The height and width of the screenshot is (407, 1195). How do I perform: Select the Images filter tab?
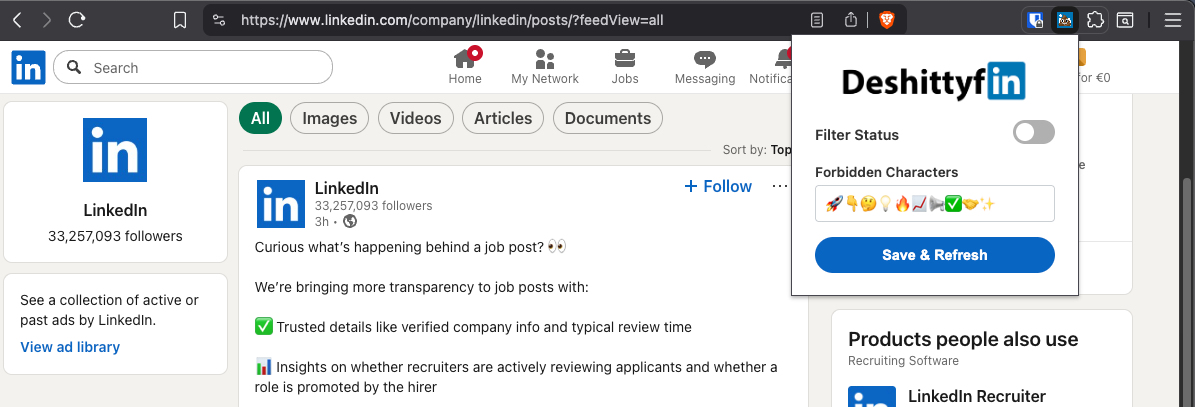pyautogui.click(x=329, y=118)
